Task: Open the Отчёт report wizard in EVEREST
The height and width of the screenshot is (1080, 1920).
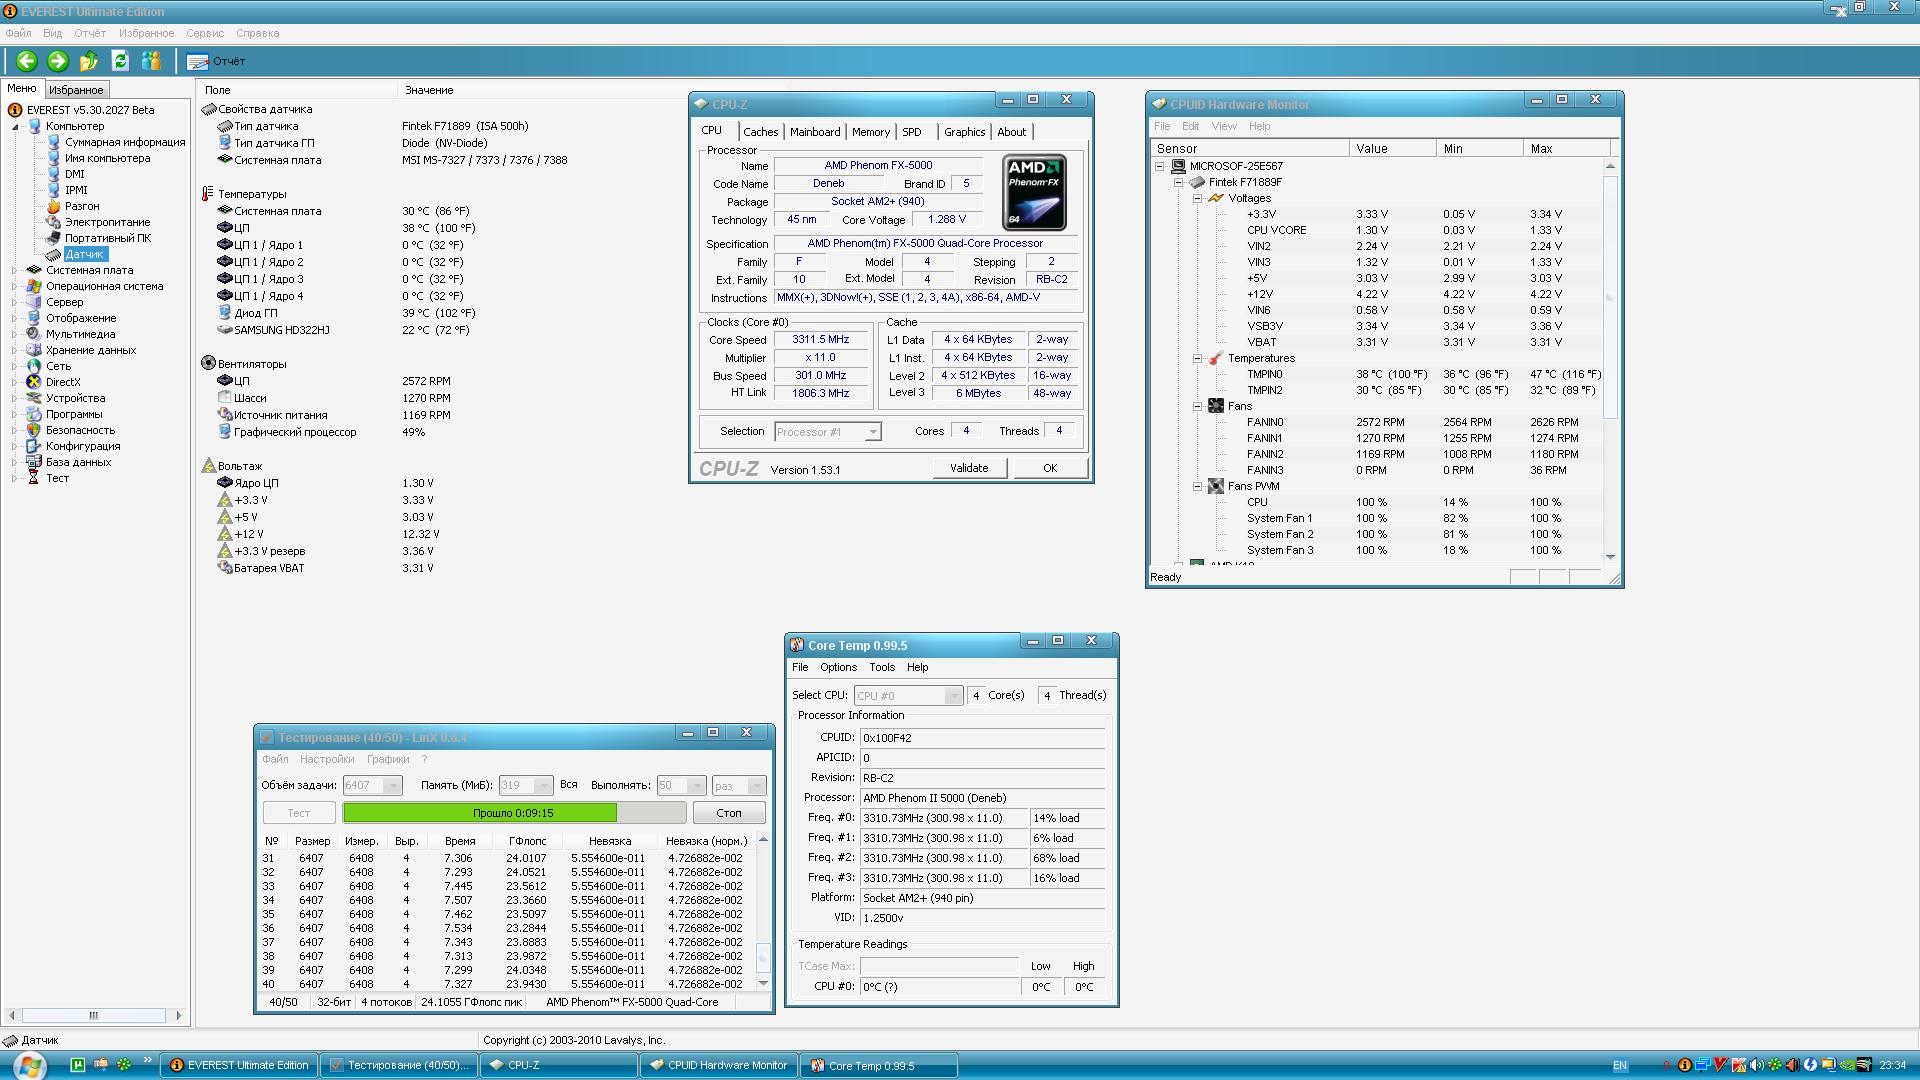Action: point(216,61)
